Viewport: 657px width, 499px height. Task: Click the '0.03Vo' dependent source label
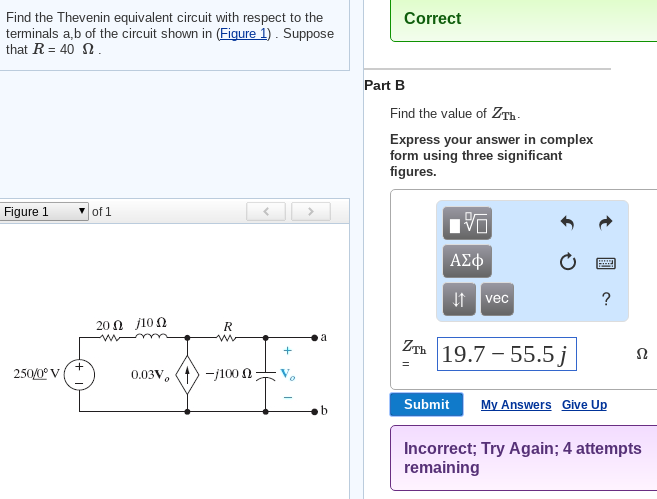click(x=150, y=375)
